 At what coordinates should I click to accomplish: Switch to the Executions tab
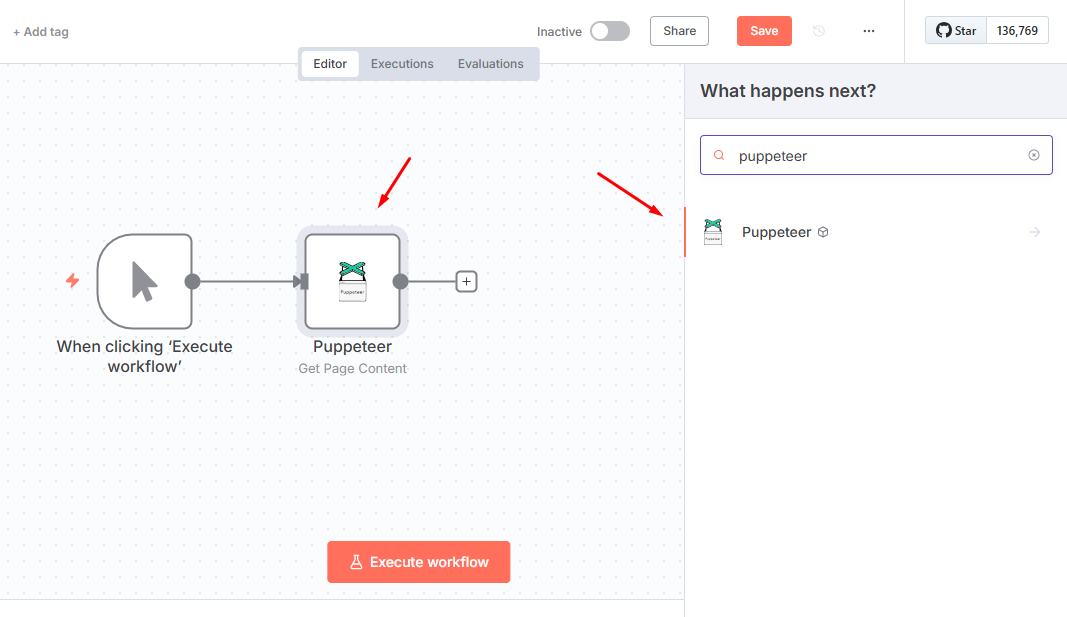[x=402, y=64]
